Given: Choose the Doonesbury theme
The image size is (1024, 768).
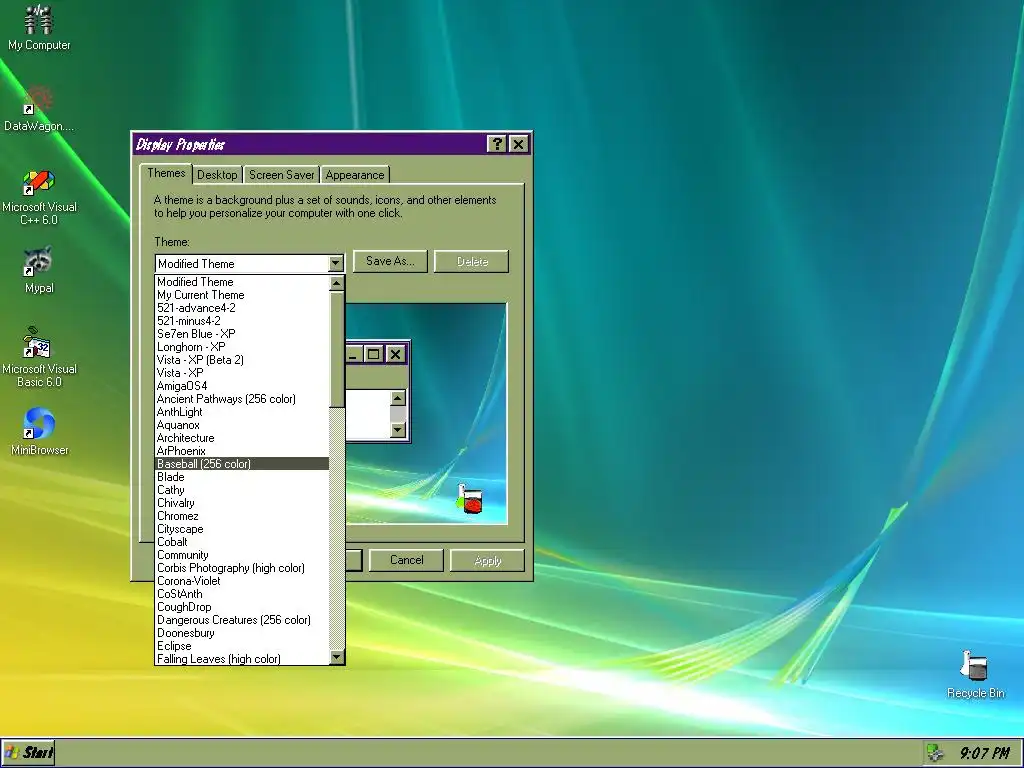Looking at the screenshot, I should (242, 633).
